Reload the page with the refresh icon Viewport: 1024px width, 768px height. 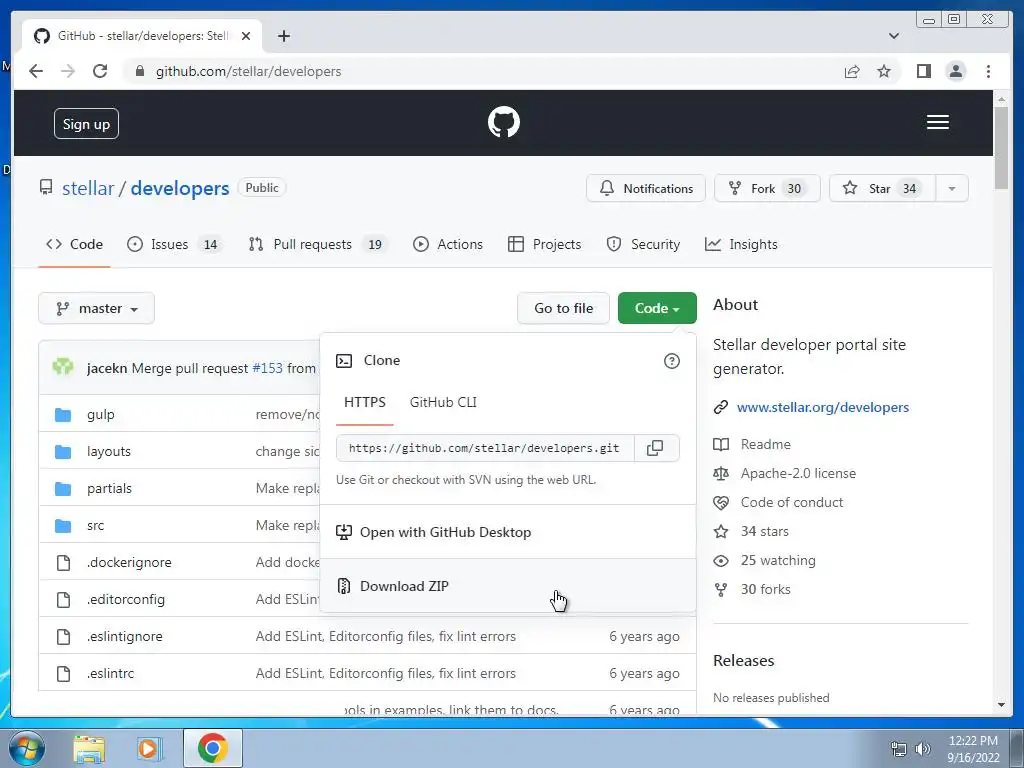[x=100, y=71]
